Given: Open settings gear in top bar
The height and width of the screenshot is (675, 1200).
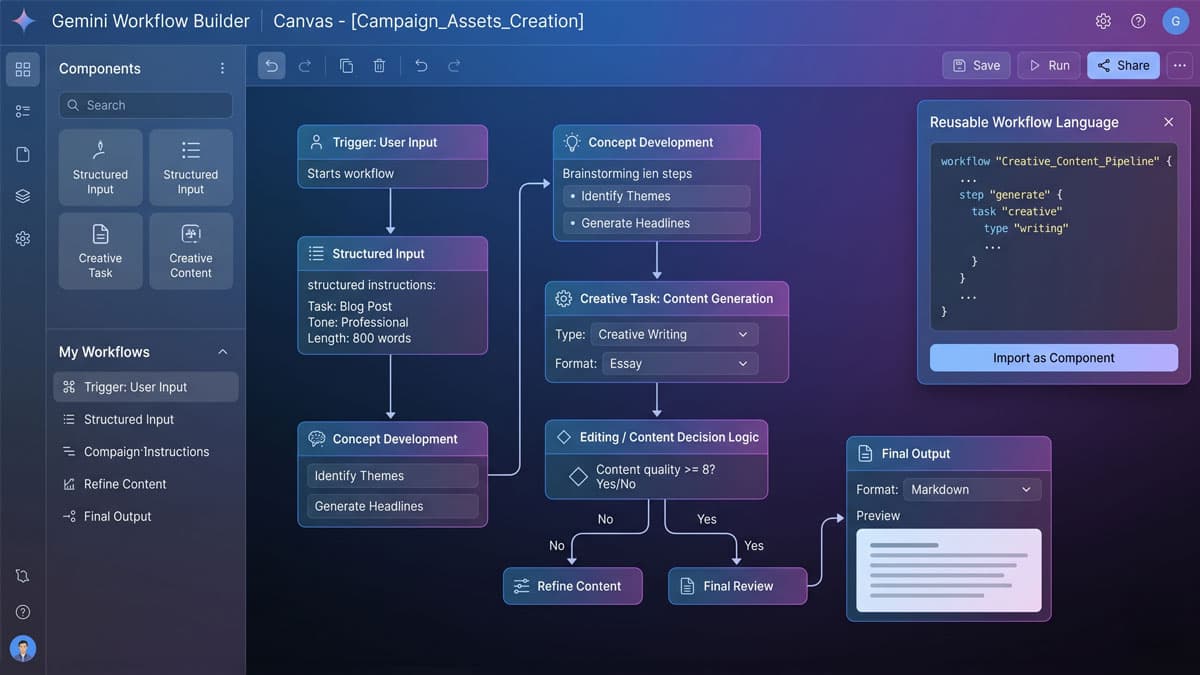Looking at the screenshot, I should tap(1103, 21).
